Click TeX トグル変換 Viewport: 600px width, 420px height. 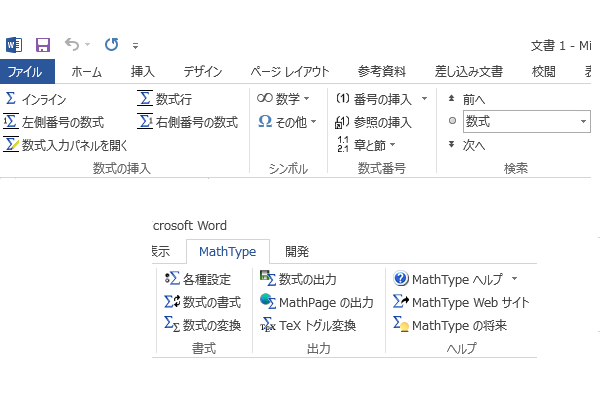coord(308,325)
